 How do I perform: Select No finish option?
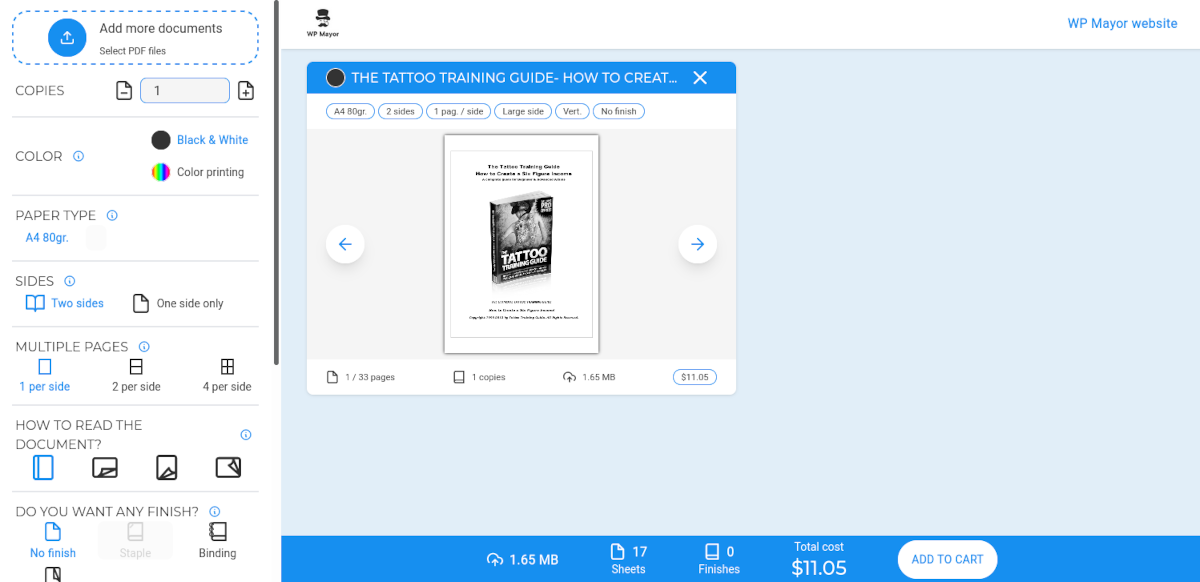53,541
